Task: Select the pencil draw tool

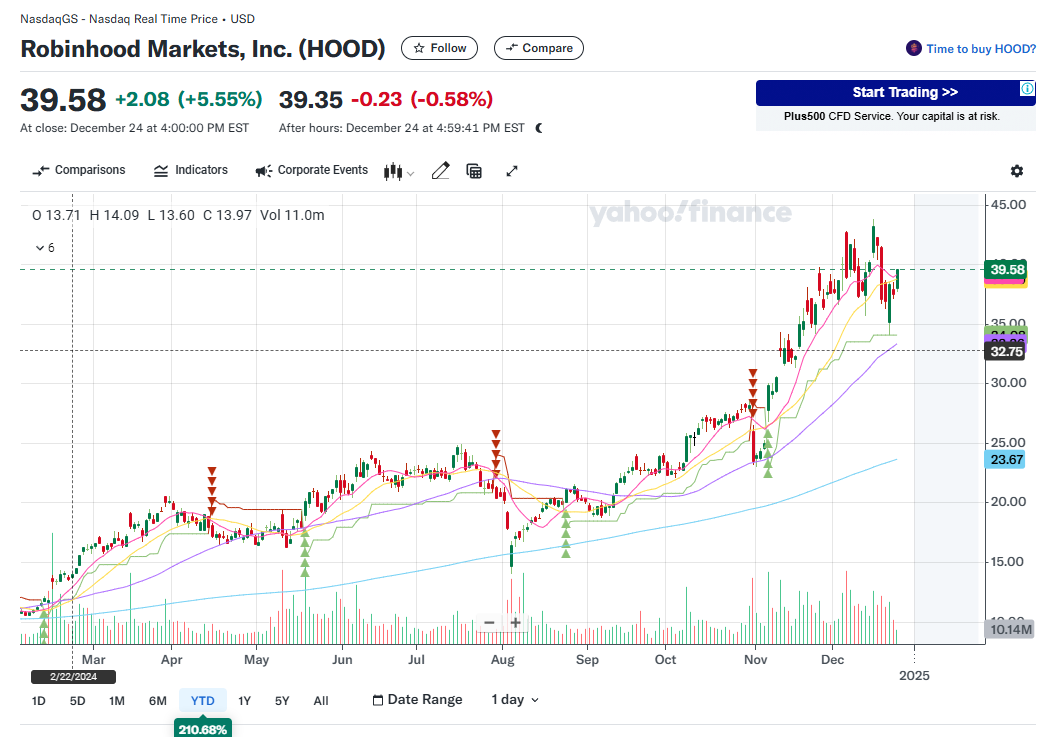Action: (440, 171)
